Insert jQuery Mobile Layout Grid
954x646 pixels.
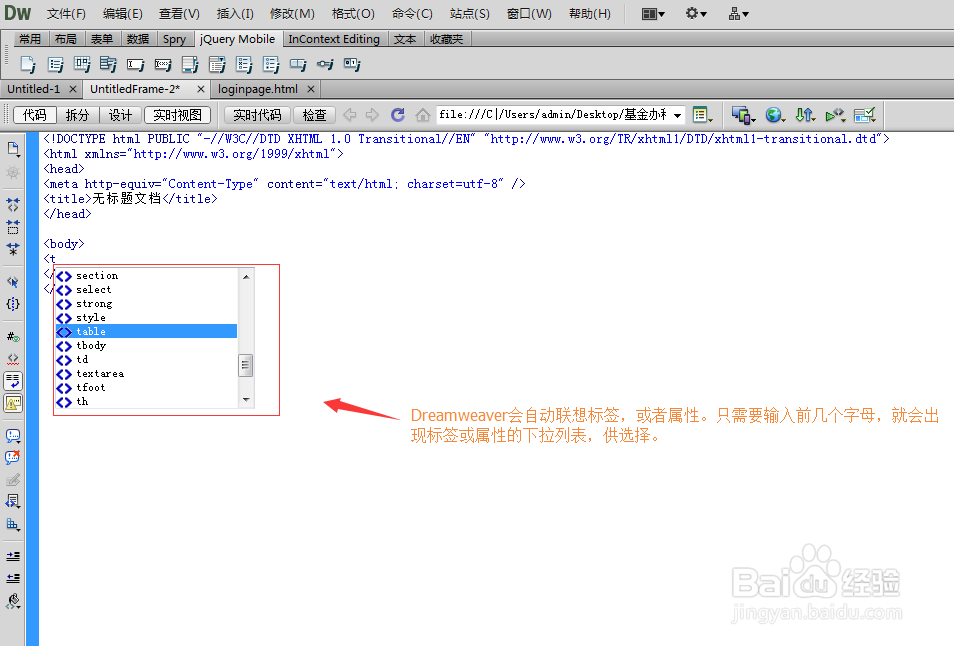(82, 64)
